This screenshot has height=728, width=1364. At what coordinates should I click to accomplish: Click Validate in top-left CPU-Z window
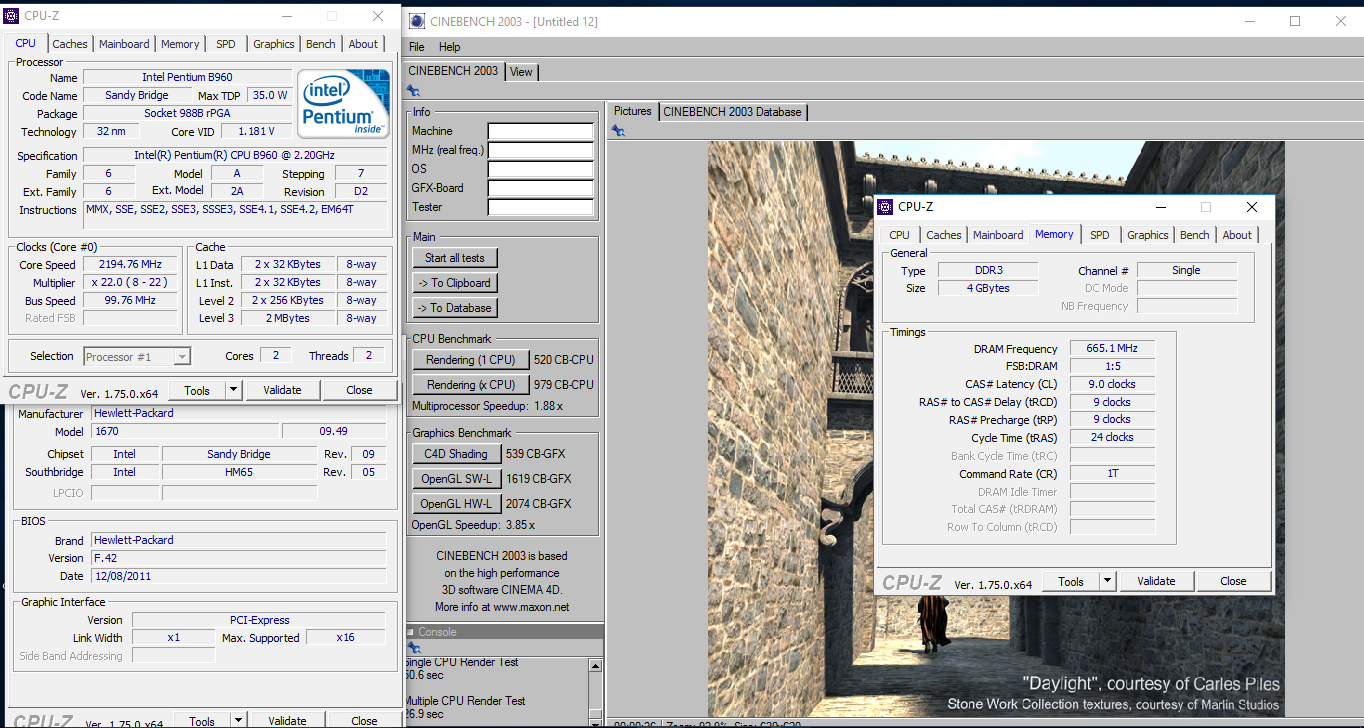(x=282, y=390)
